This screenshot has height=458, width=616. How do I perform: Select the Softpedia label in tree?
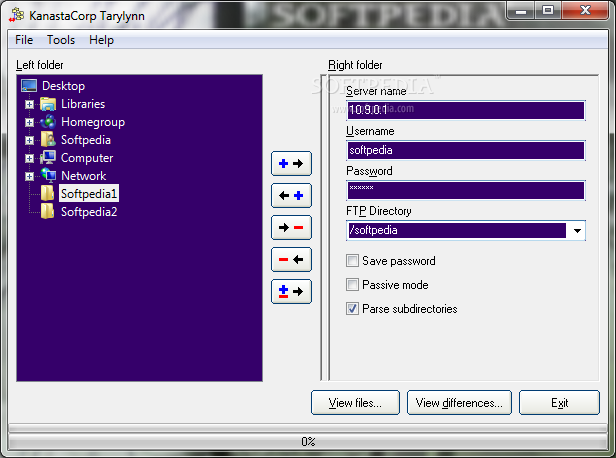point(86,140)
